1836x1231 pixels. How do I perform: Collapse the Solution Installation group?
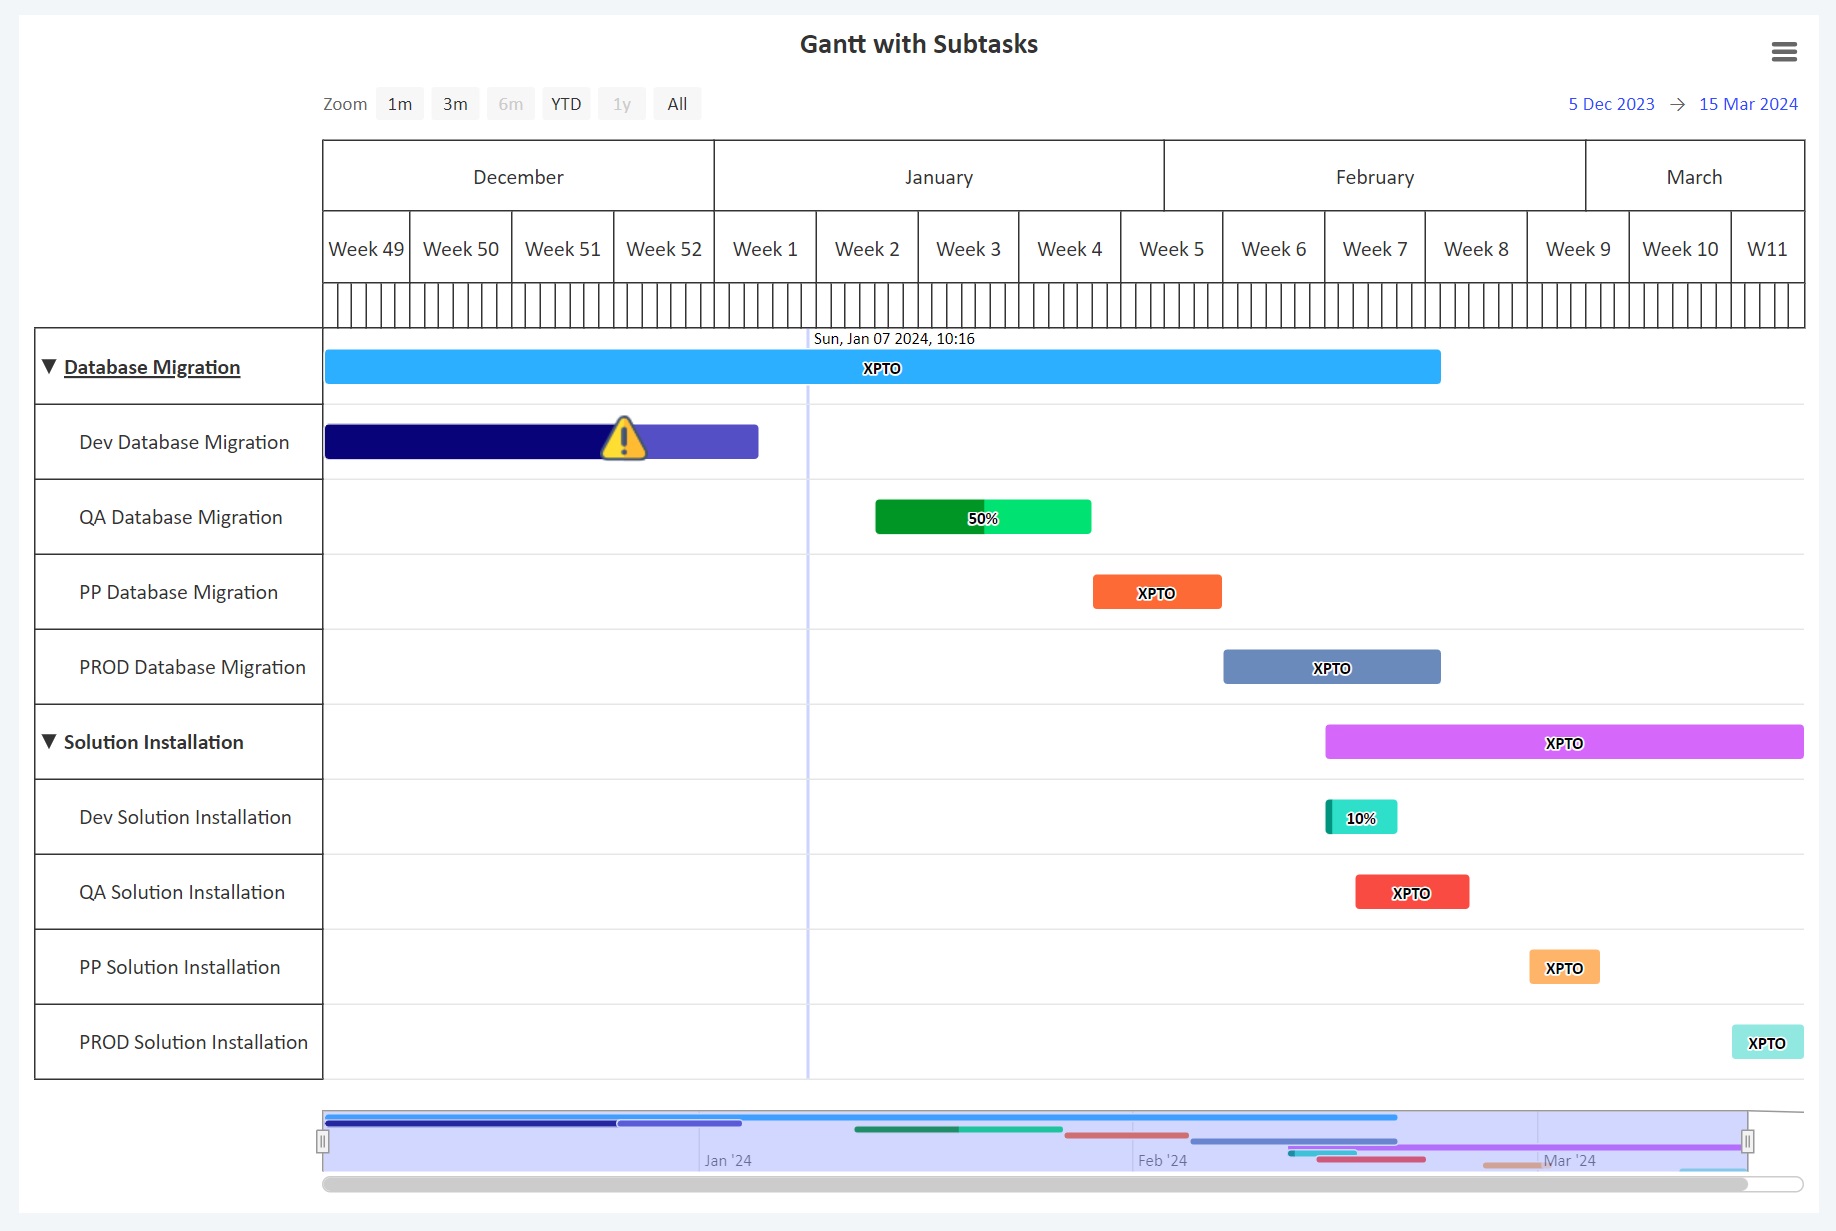pos(46,741)
